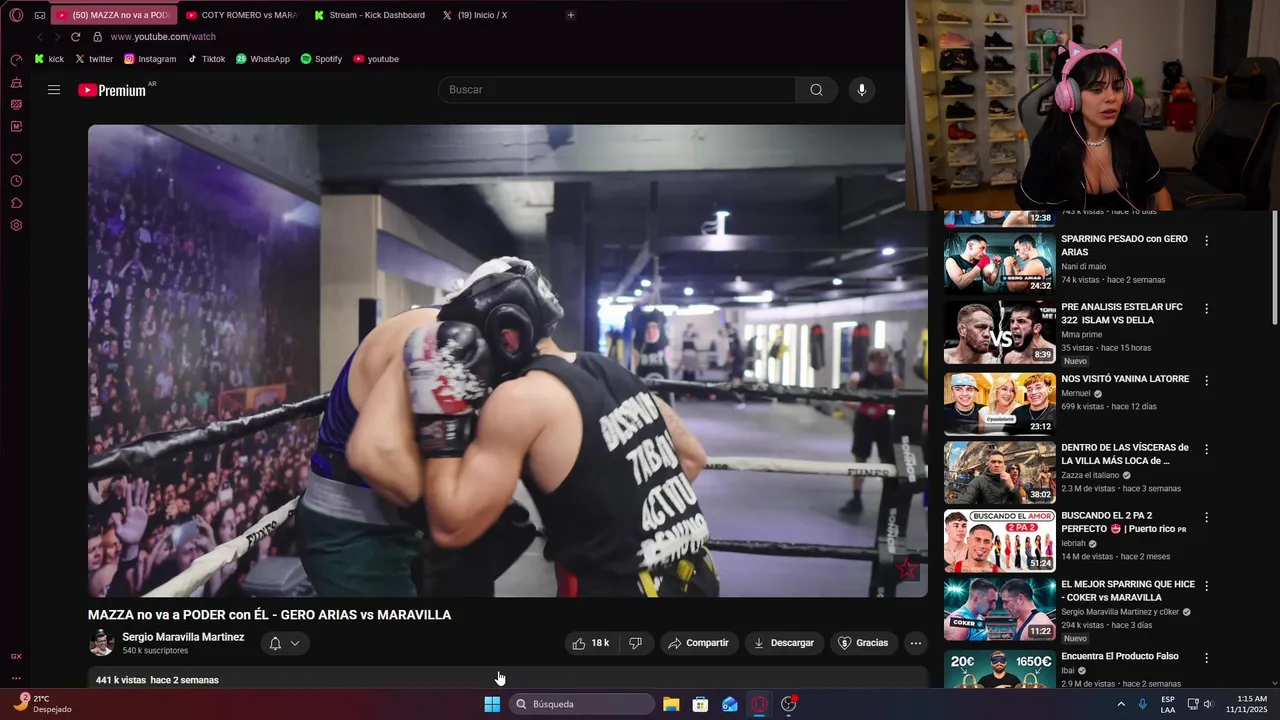This screenshot has width=1280, height=720.
Task: Open options for Encuentra El Producto Falso
Action: click(1206, 658)
